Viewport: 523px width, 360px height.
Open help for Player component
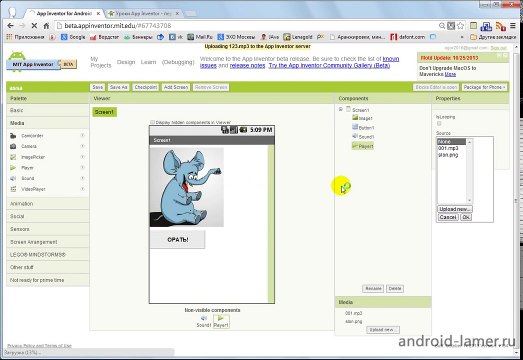point(82,167)
